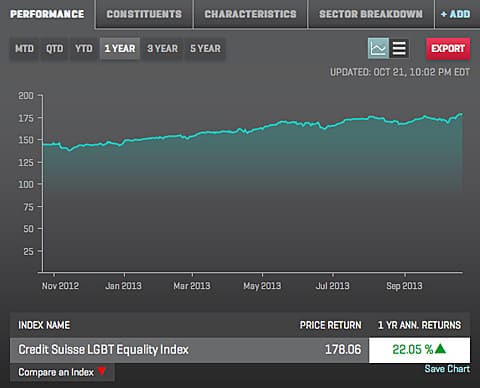Click the + ADD tab
The height and width of the screenshot is (388, 480).
(456, 14)
